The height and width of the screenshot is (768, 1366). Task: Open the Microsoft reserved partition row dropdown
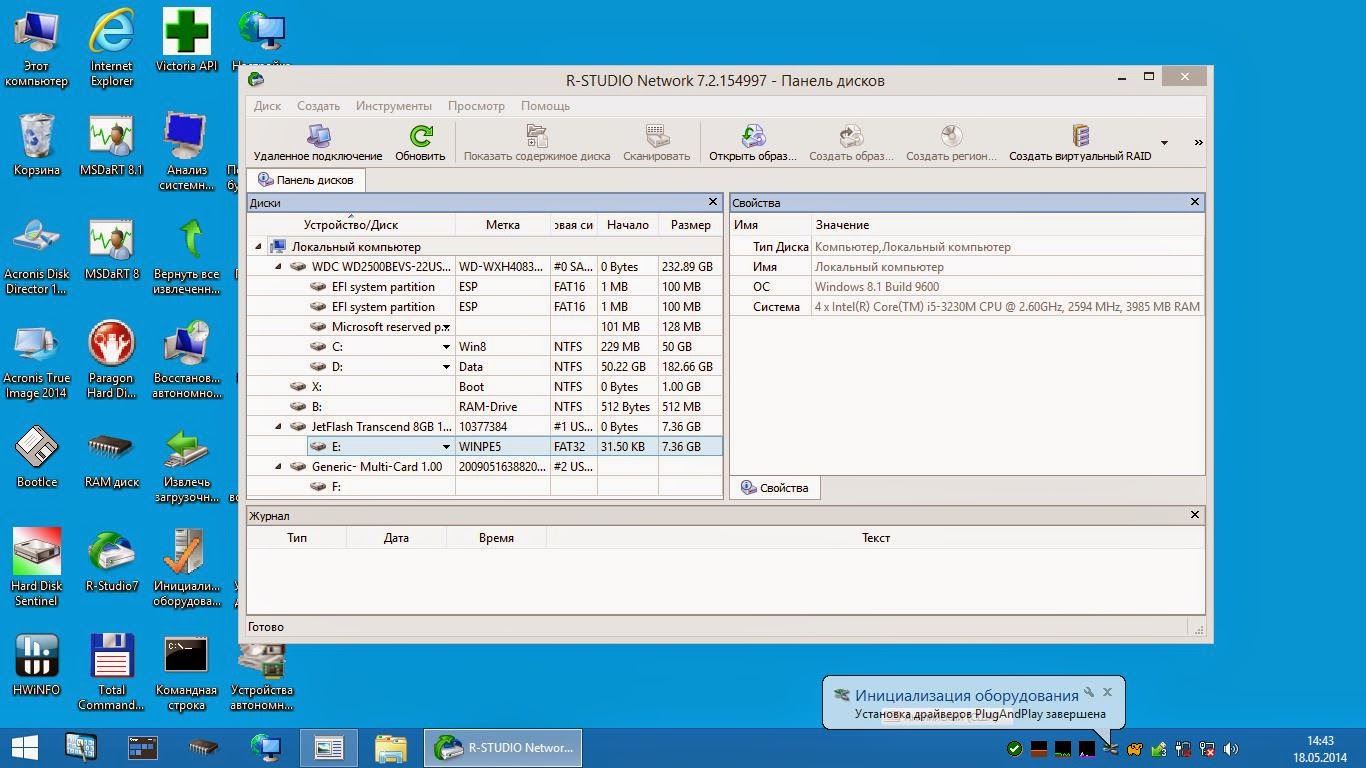(x=446, y=327)
